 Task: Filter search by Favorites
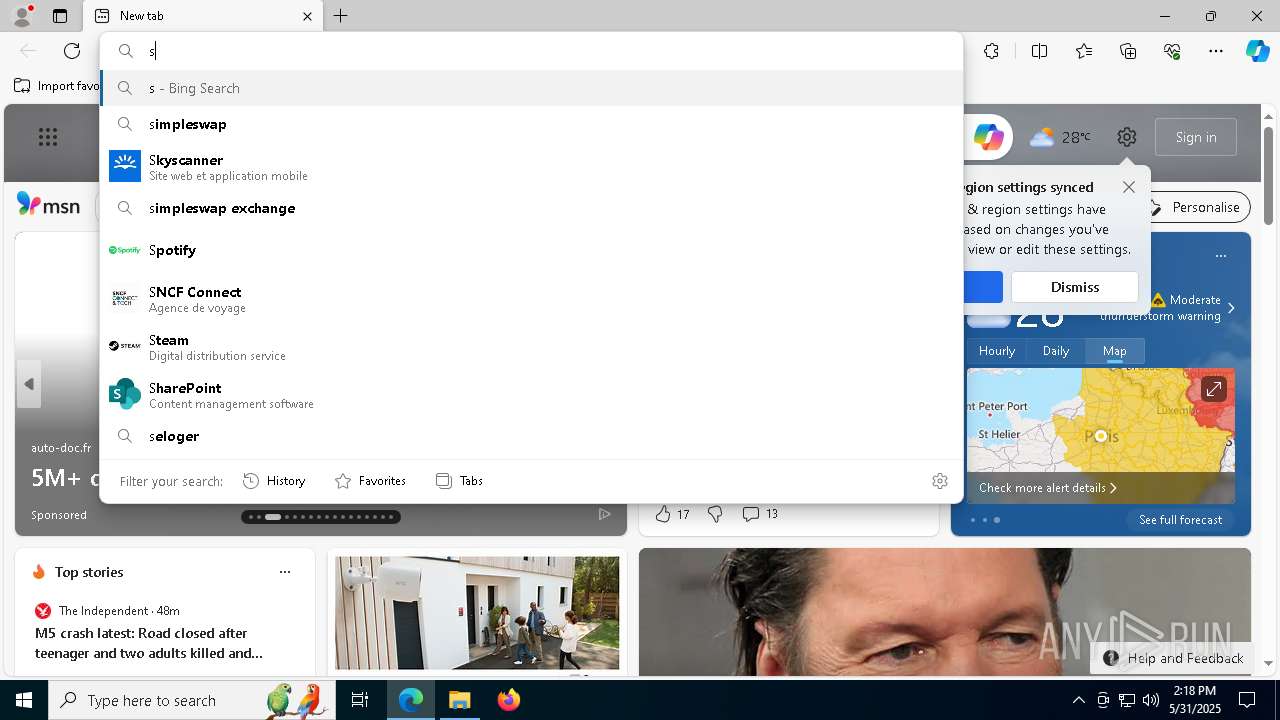[370, 481]
